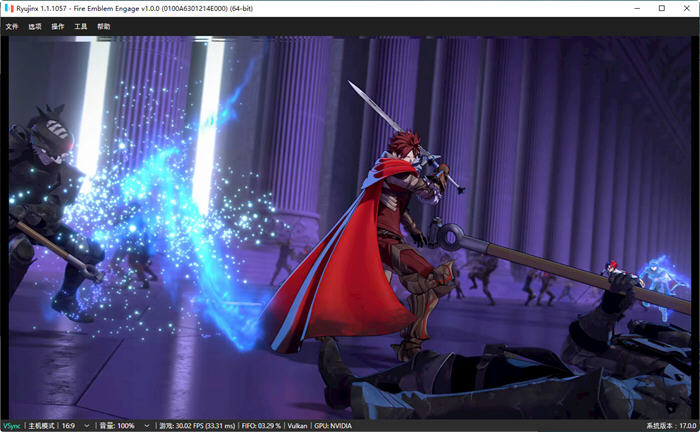Click the 30.02 FPS game speed readout

(x=197, y=426)
